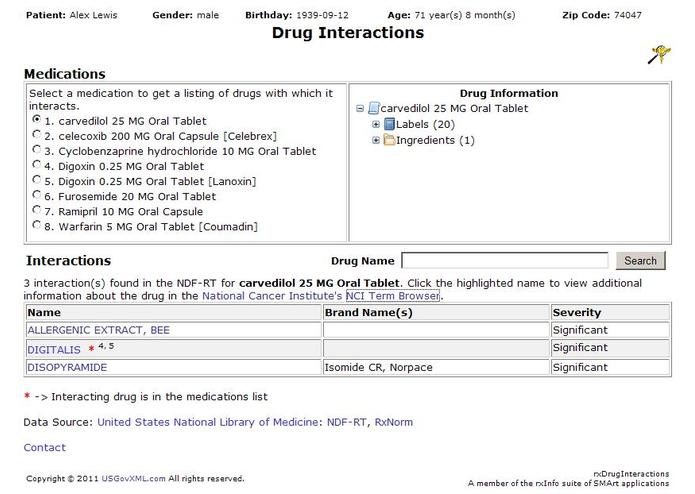Click the Zip Code value 74047
695x494 pixels.
[628, 15]
